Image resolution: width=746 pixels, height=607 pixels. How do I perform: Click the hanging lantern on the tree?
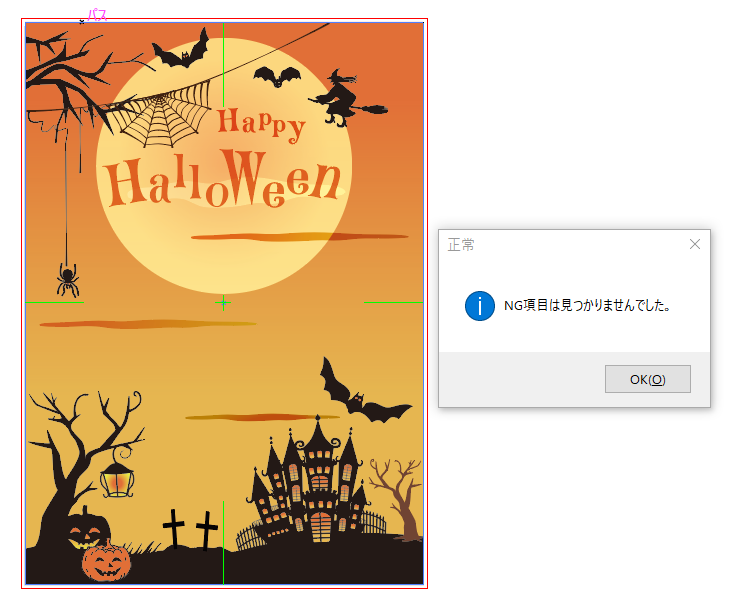[x=117, y=480]
